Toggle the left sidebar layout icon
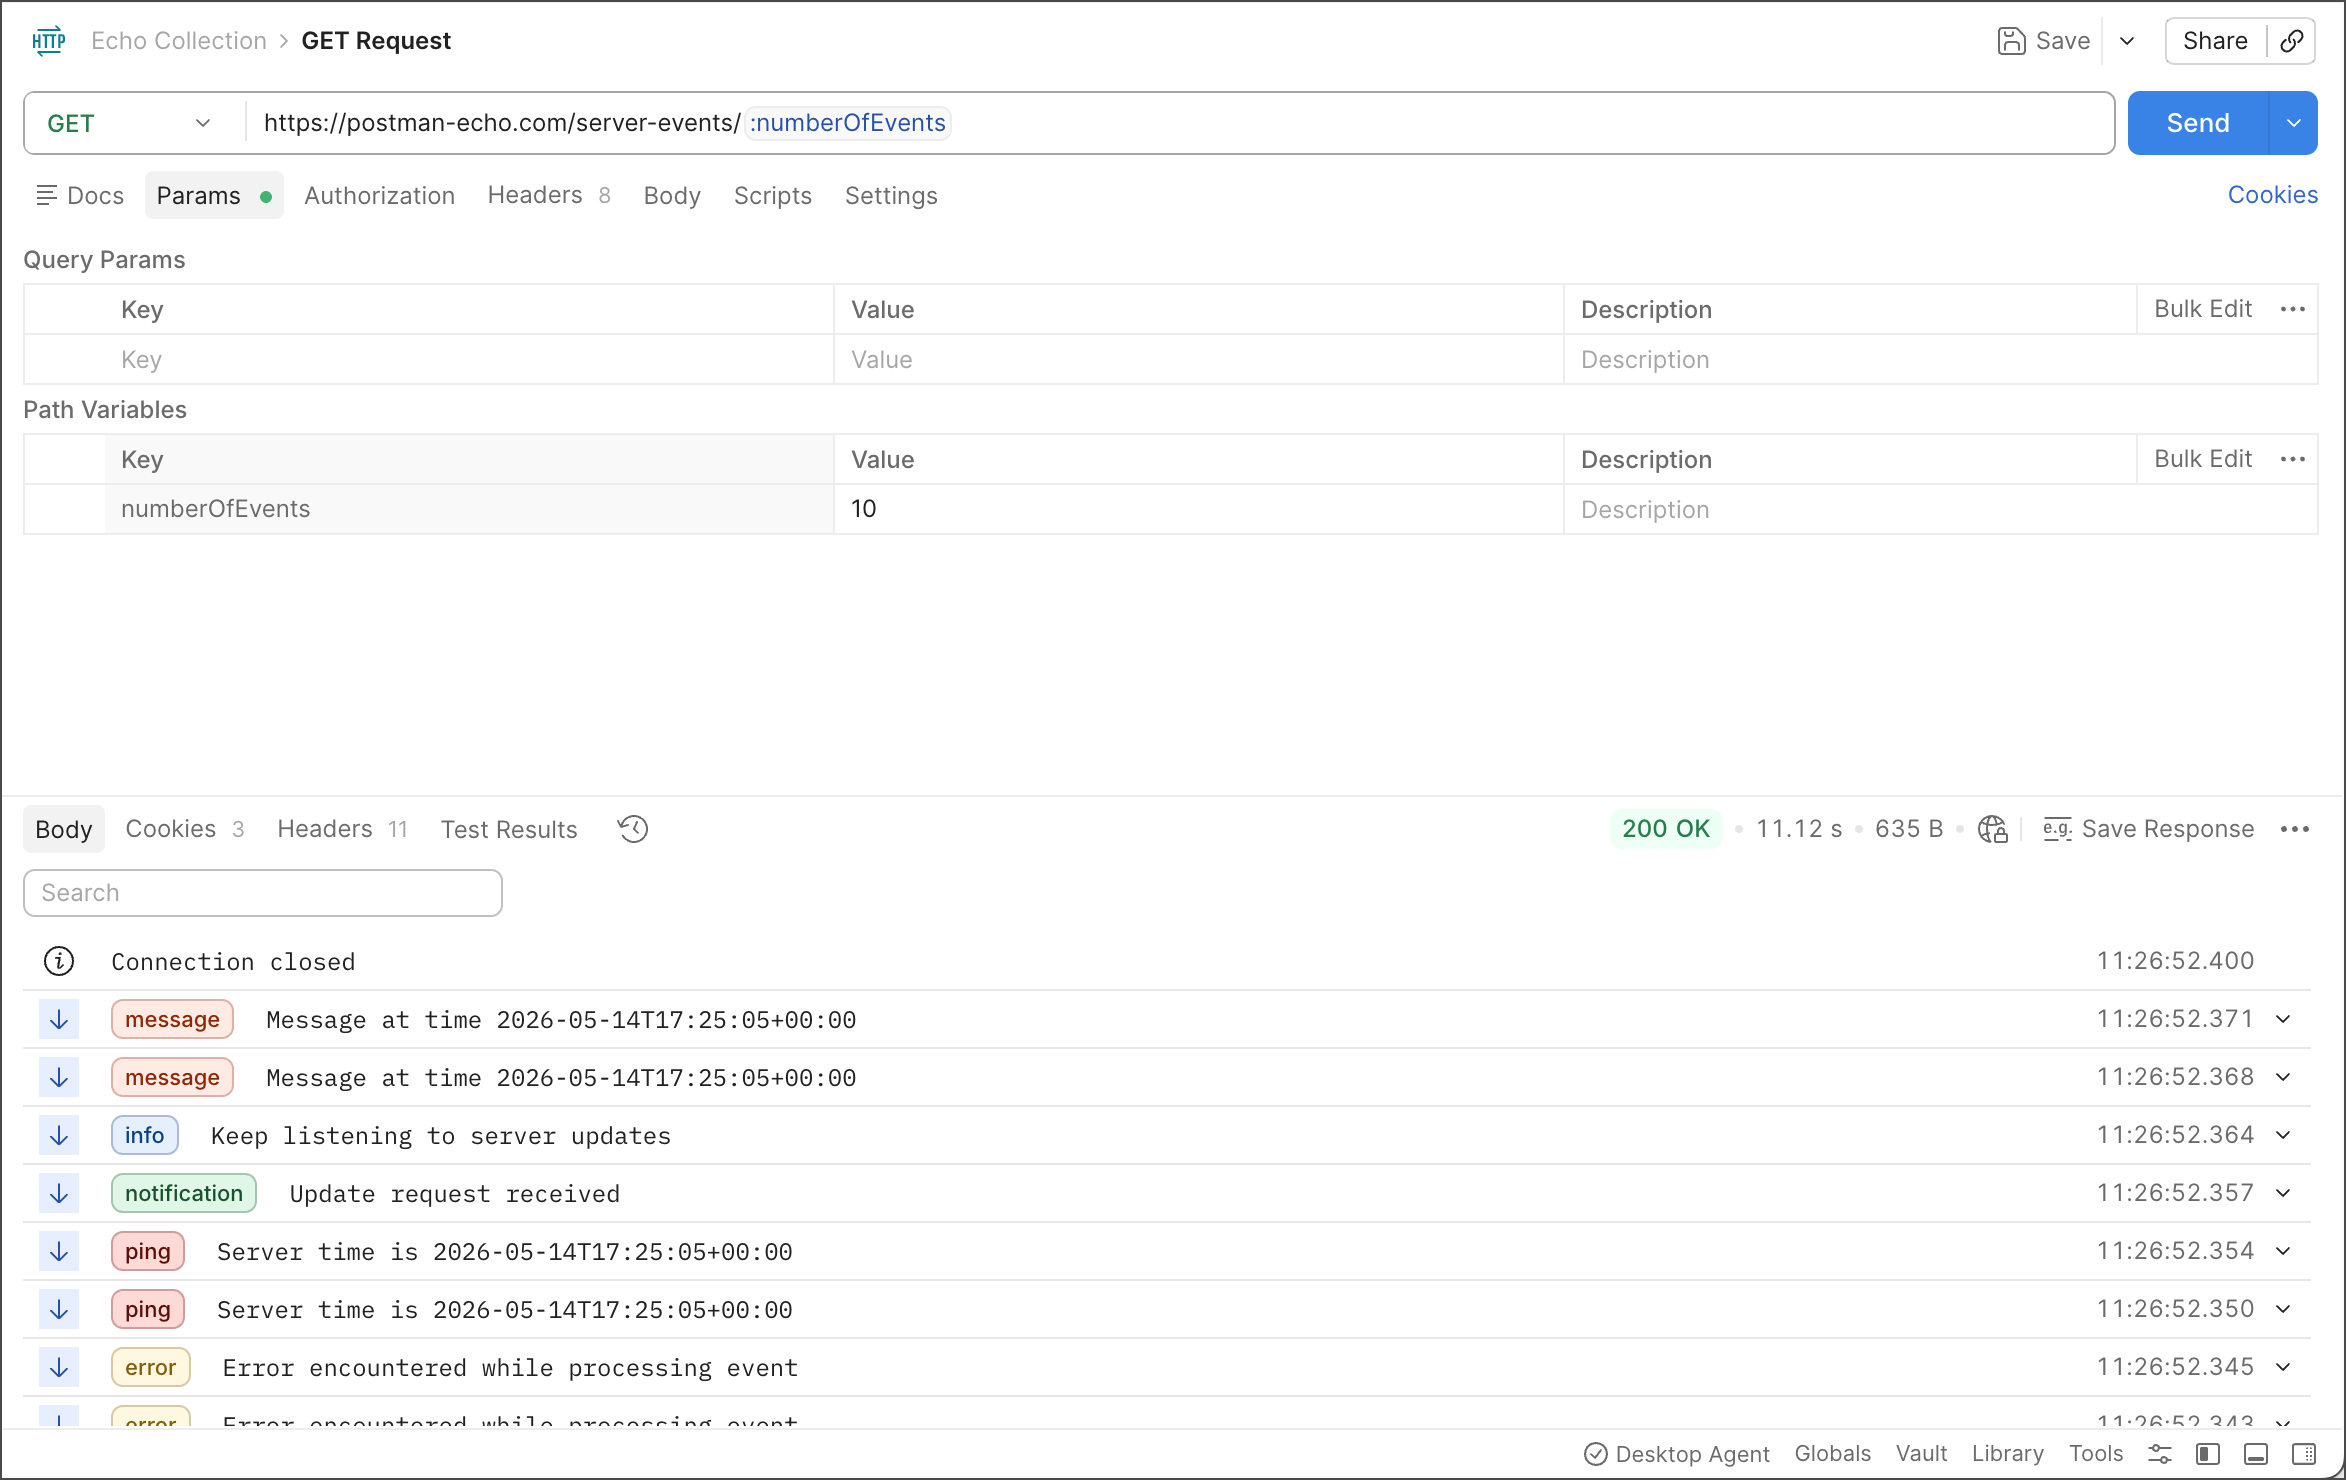Screen dimensions: 2346x1480 2207,1454
